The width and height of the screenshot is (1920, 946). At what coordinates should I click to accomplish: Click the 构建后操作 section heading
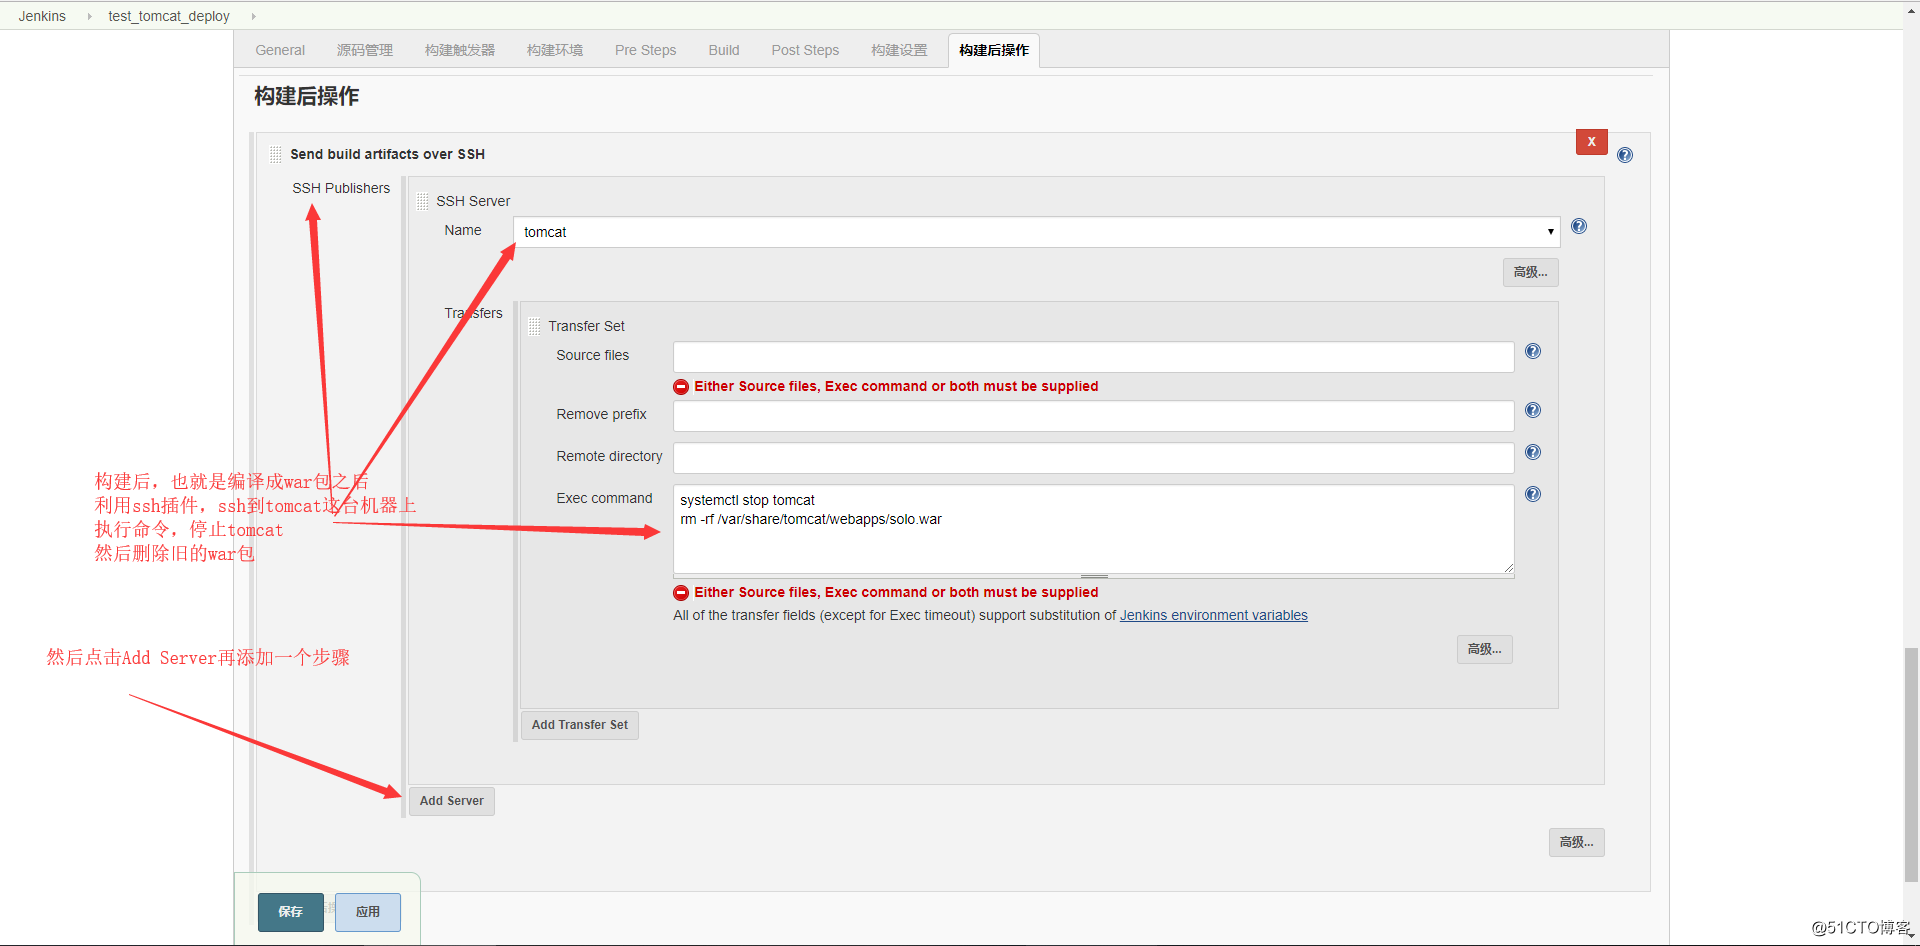(306, 96)
